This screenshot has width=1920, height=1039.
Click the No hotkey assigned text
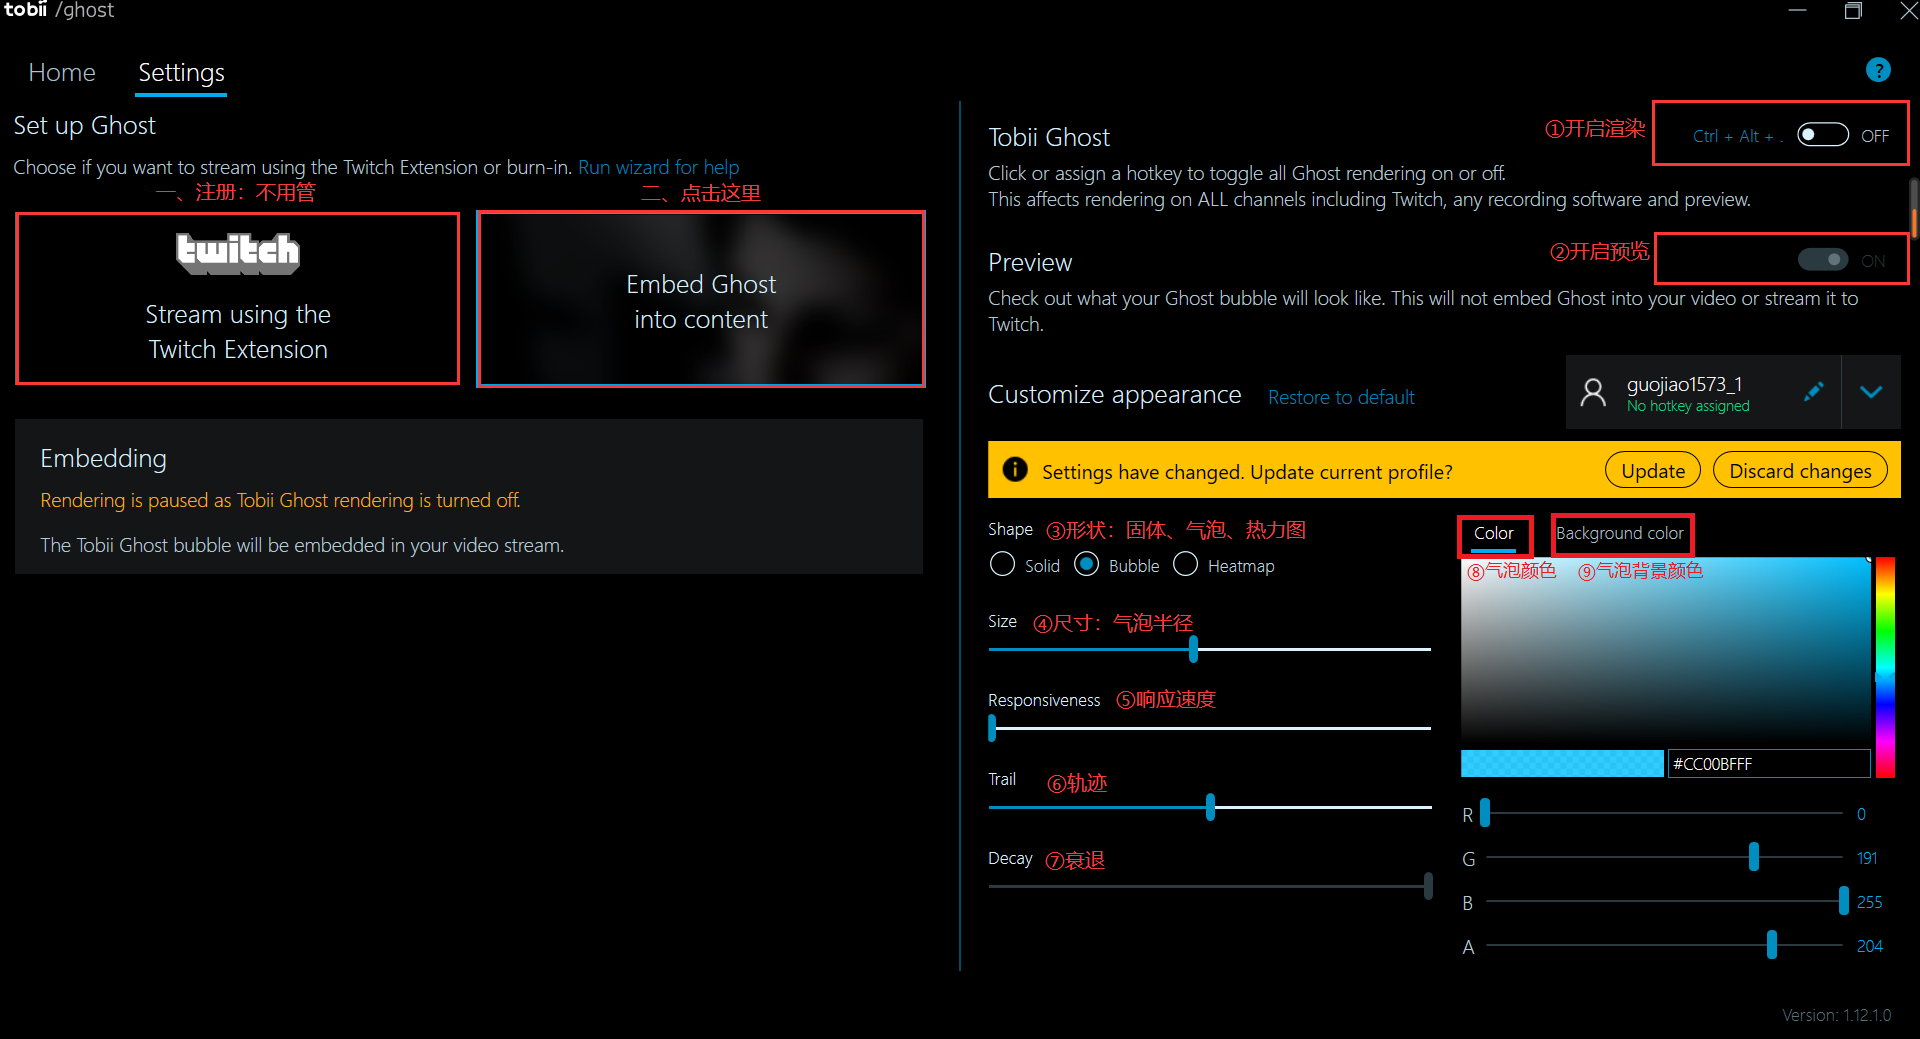1688,406
